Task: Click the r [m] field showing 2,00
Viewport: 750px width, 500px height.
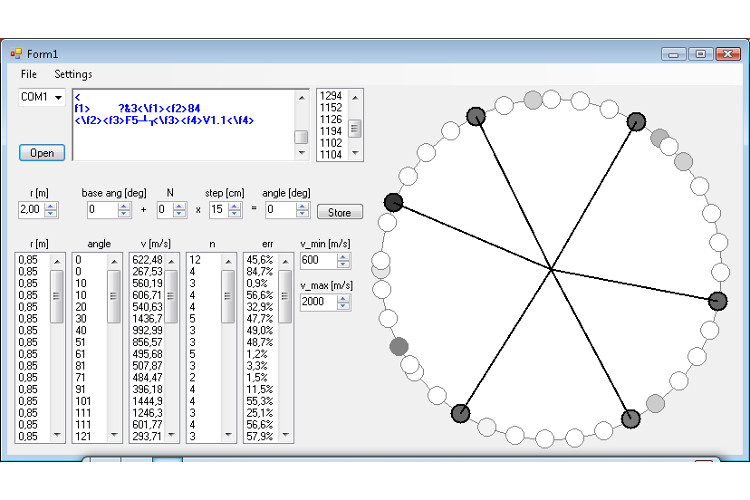Action: (30, 210)
